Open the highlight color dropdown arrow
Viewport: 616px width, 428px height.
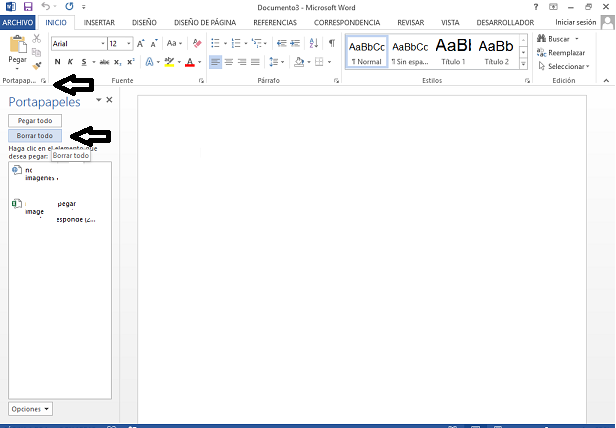coord(179,62)
